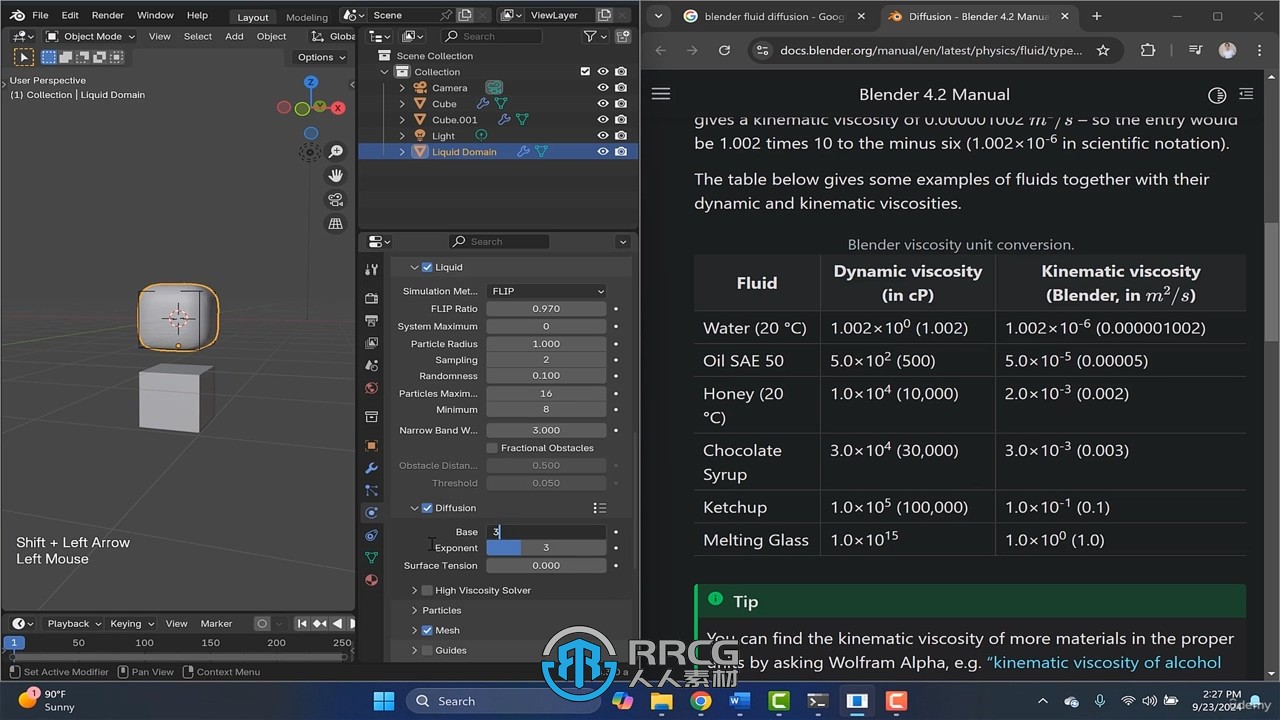
Task: Expand the Cube item in Outliner
Action: tap(402, 104)
